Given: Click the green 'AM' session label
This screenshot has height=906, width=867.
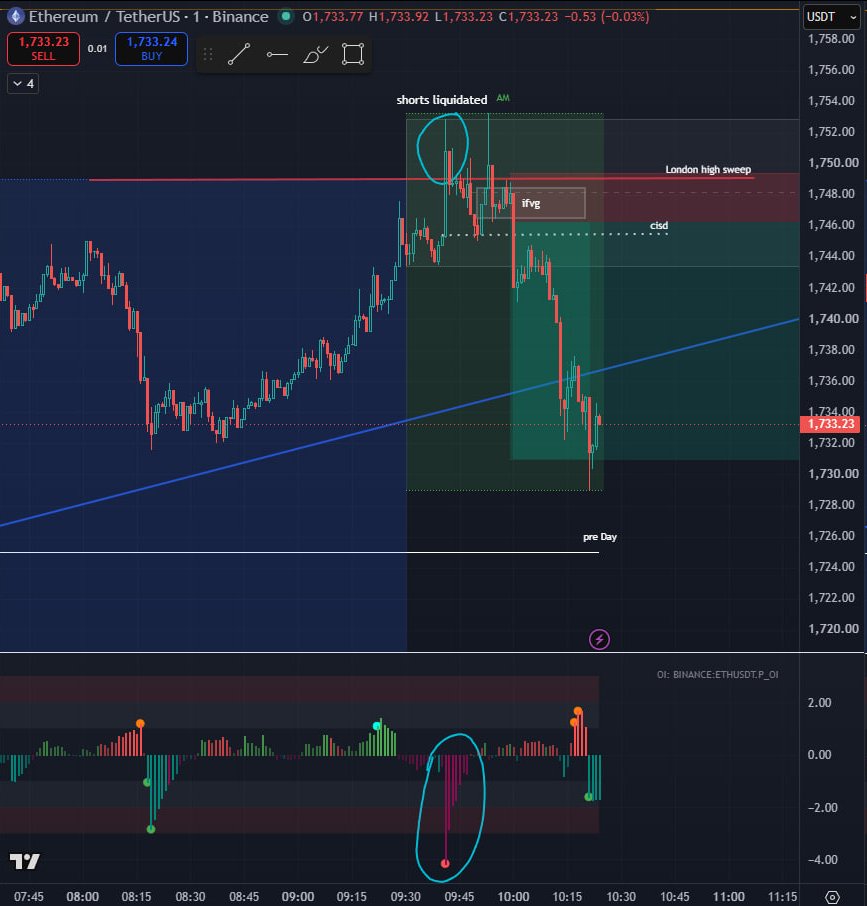Looking at the screenshot, I should pyautogui.click(x=503, y=98).
